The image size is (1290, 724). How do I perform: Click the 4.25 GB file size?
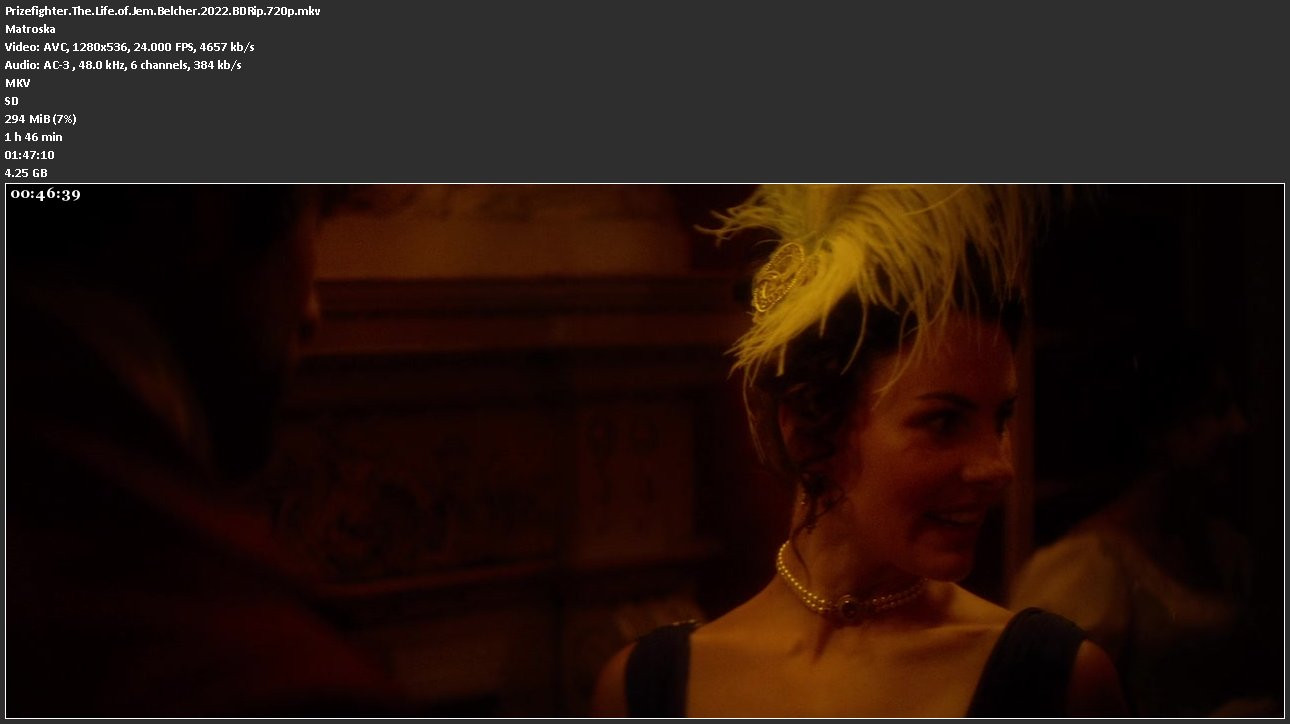[x=26, y=173]
